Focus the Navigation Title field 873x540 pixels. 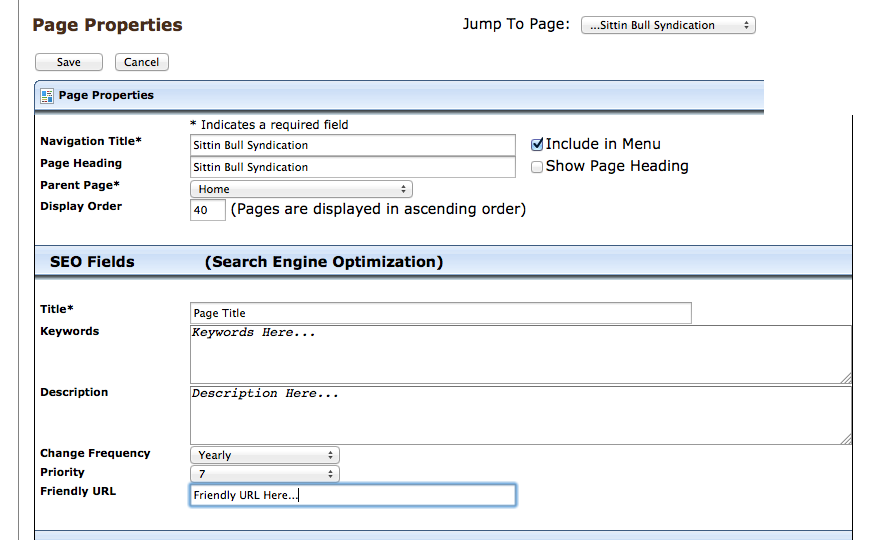pyautogui.click(x=352, y=145)
